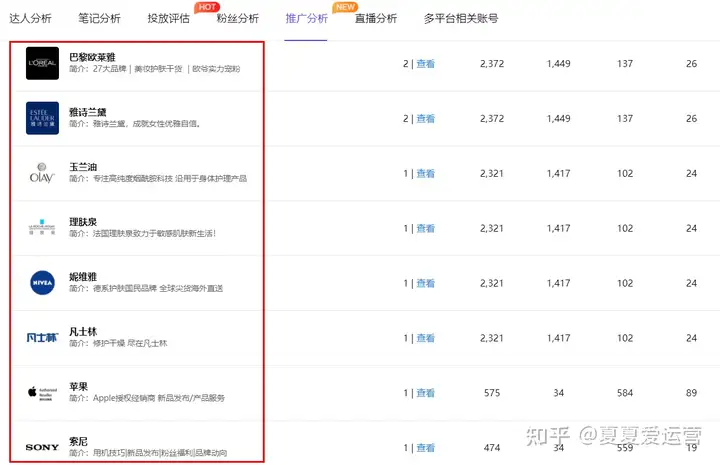Click the Apple authorized reseller logo
This screenshot has height=465, width=720.
coord(42,393)
